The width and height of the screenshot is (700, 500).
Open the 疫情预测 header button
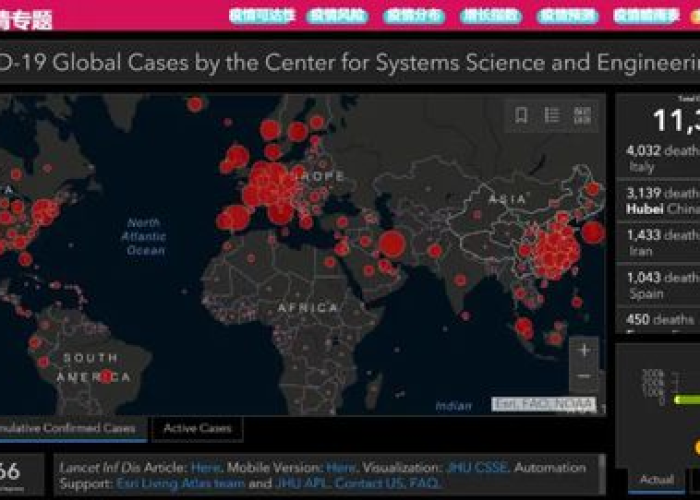(x=567, y=16)
